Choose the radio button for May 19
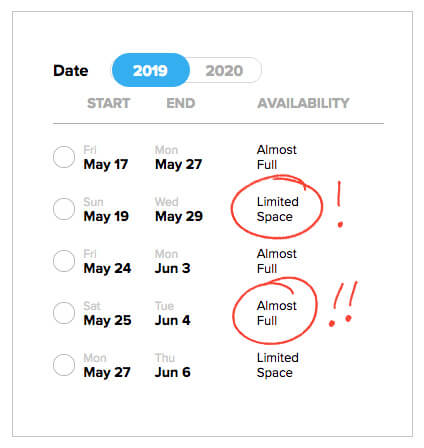Viewport: 424px width, 448px height. [x=64, y=209]
